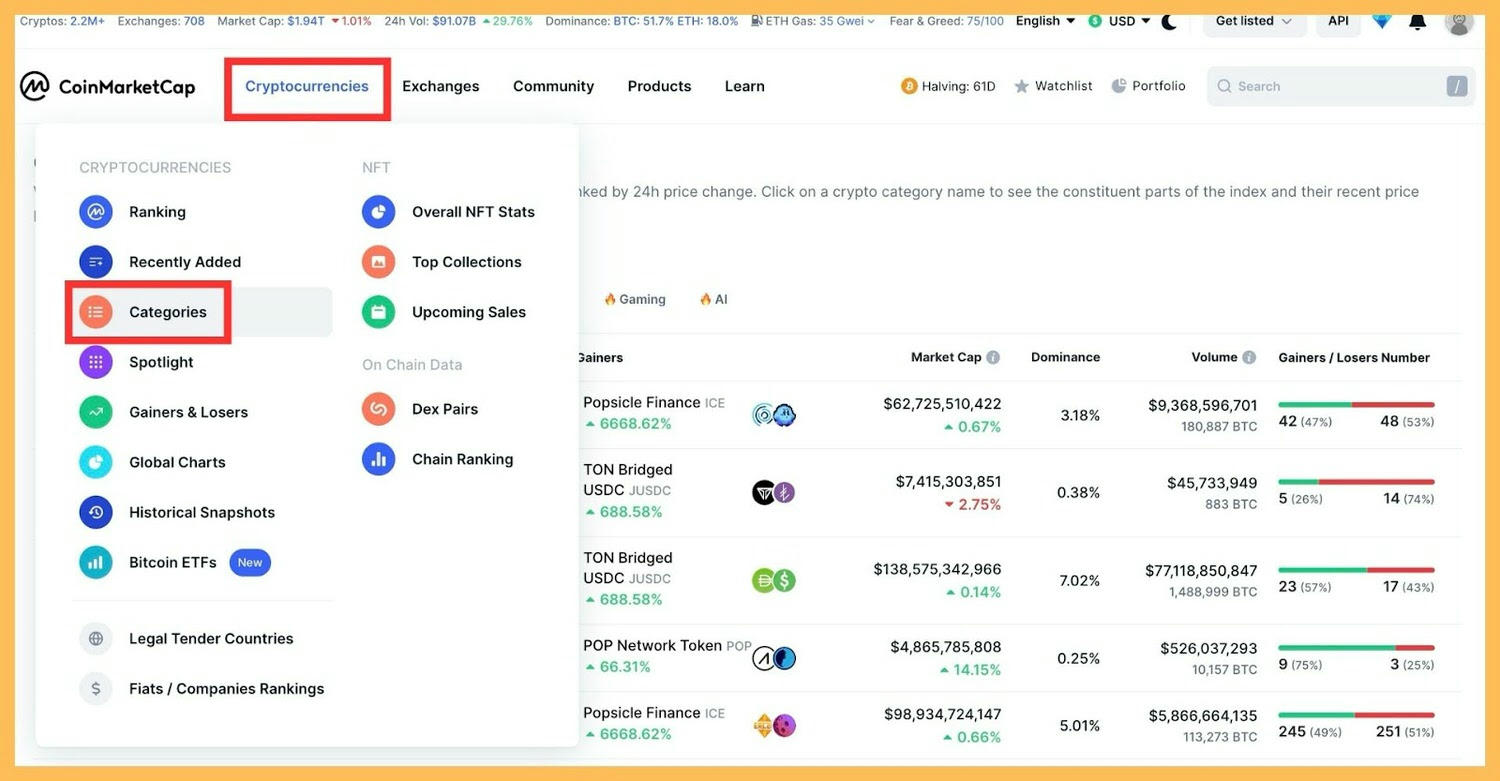Click the New badge beside Bitcoin ETFs
The image size is (1500, 781).
pos(250,562)
